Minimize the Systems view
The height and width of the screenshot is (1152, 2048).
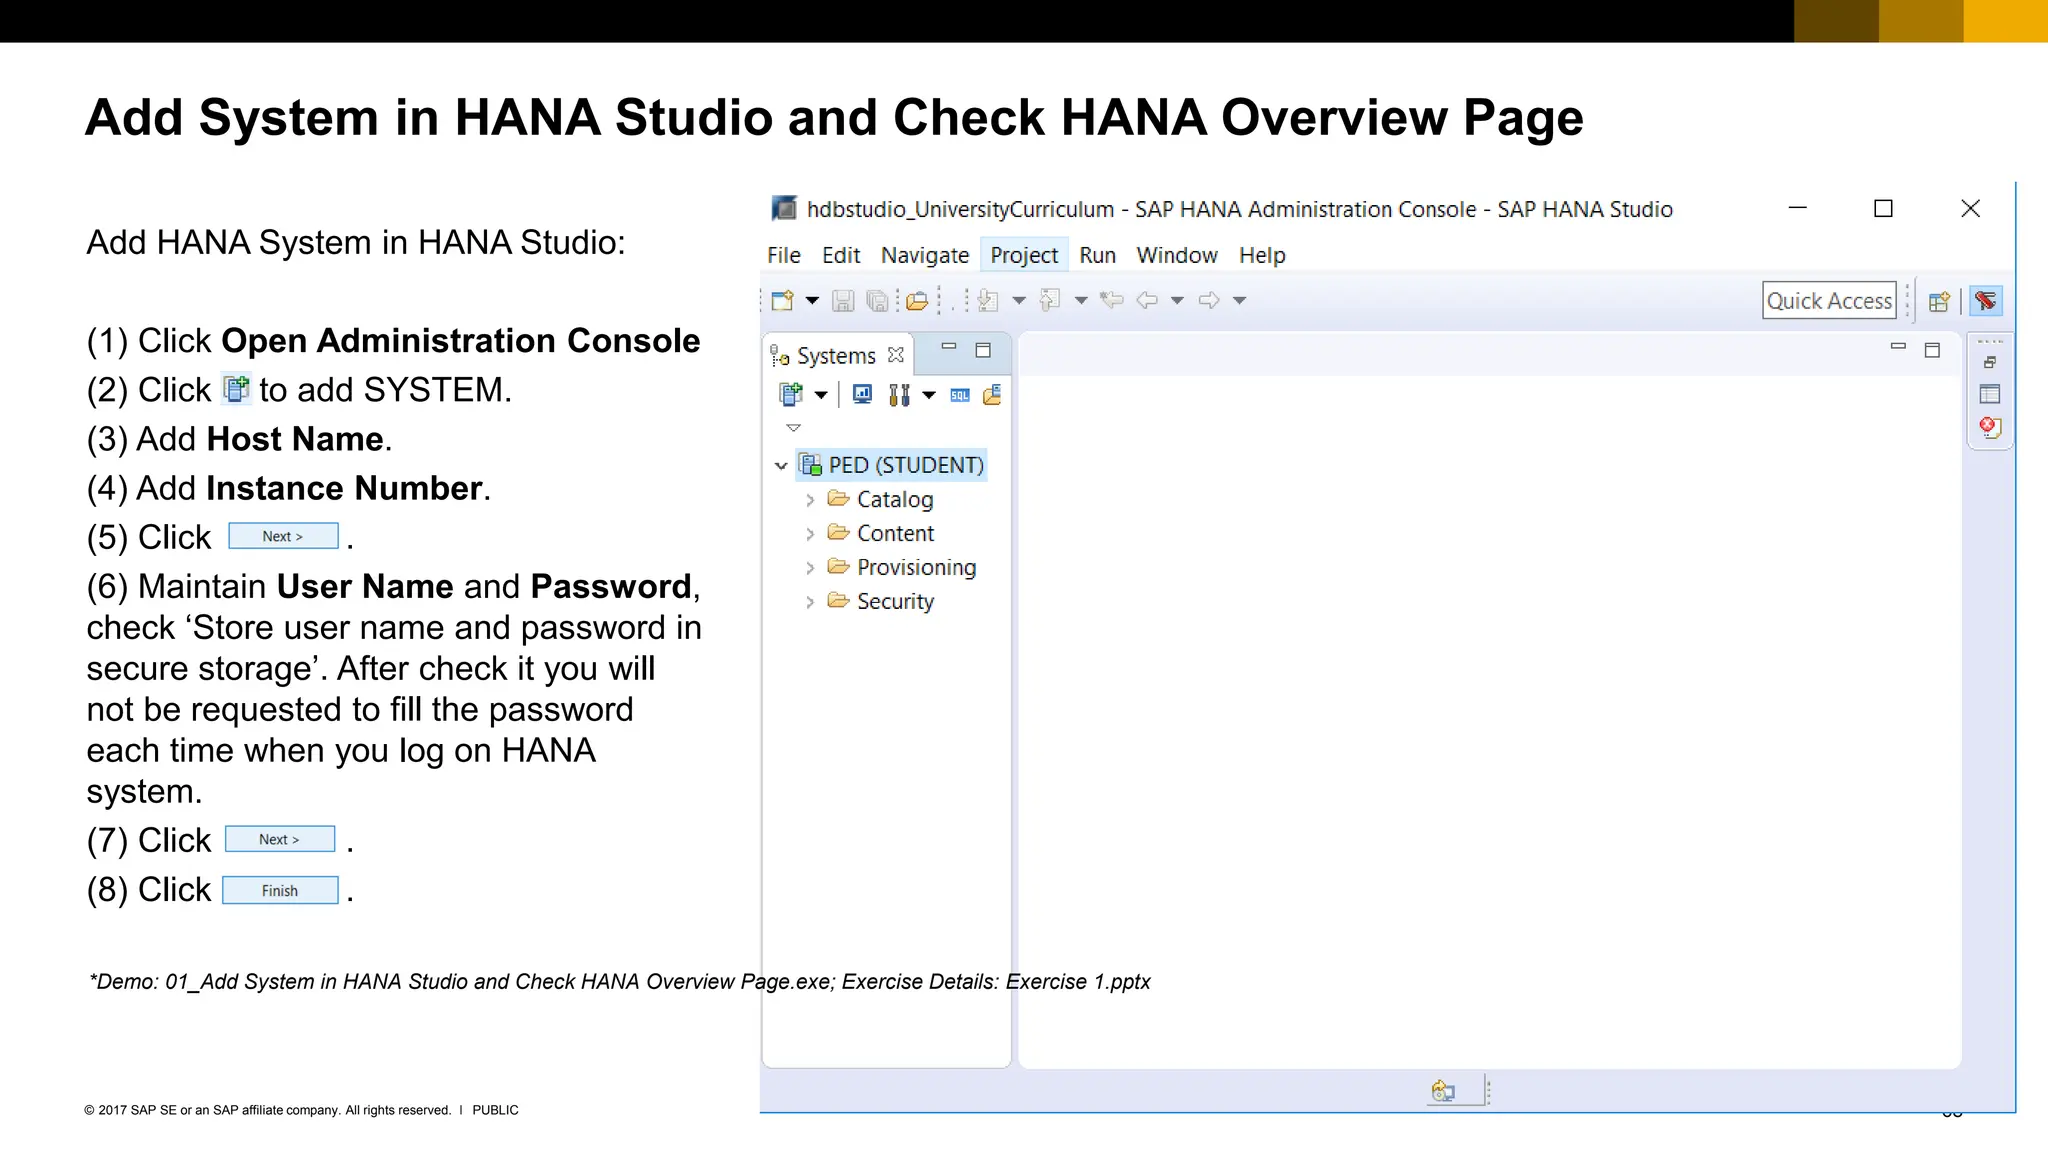point(949,347)
